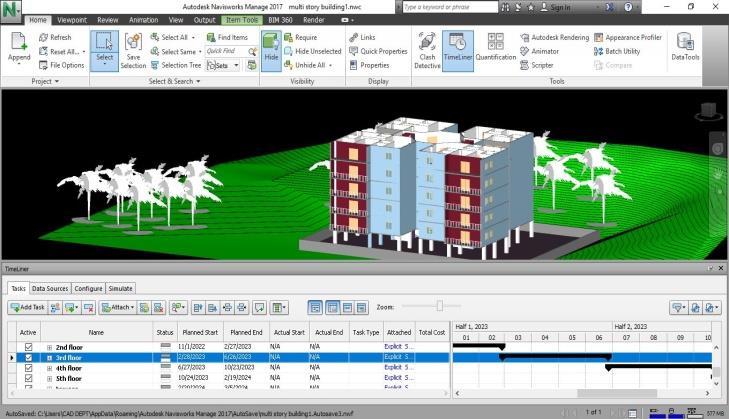Open the Select All dropdown
This screenshot has width=729, height=419.
coord(193,37)
